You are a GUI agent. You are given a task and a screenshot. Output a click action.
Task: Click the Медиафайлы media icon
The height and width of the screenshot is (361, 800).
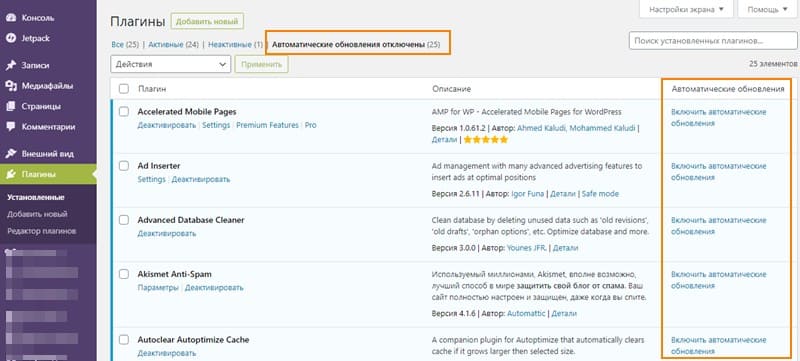11,86
